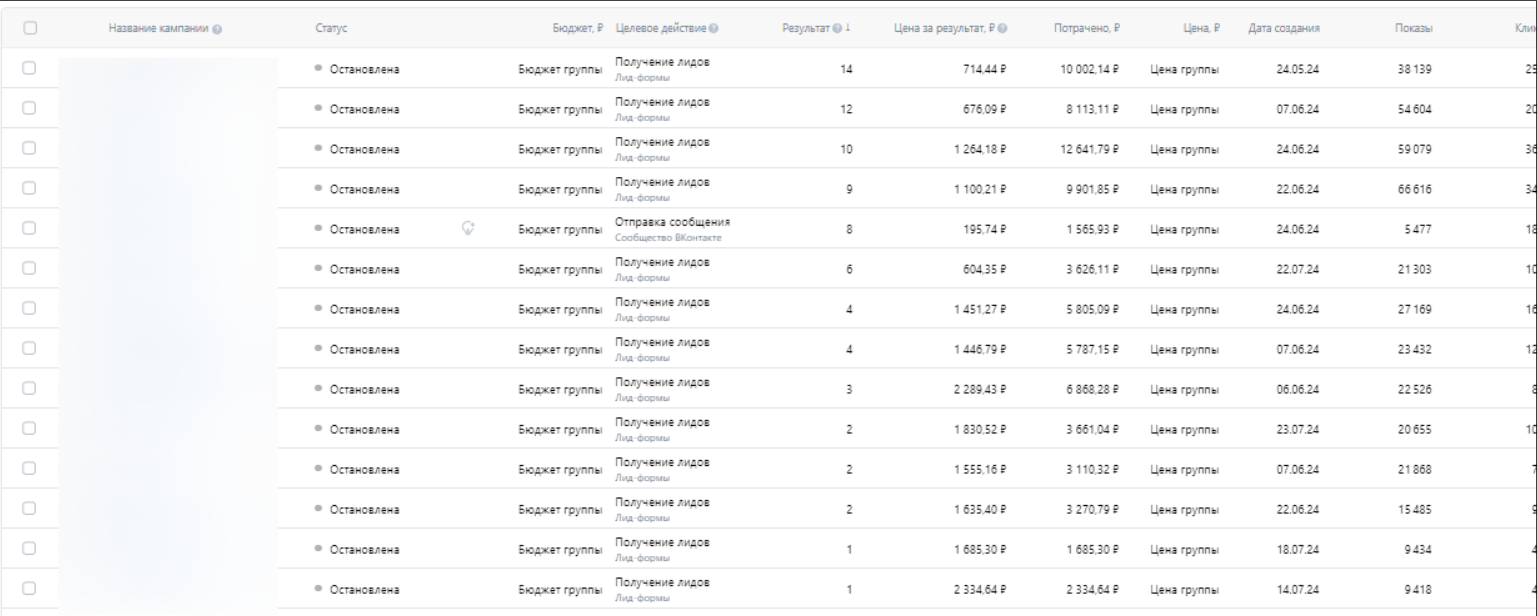Select checkbox for campaign created 22.07.24
1537x616 pixels.
(x=29, y=268)
